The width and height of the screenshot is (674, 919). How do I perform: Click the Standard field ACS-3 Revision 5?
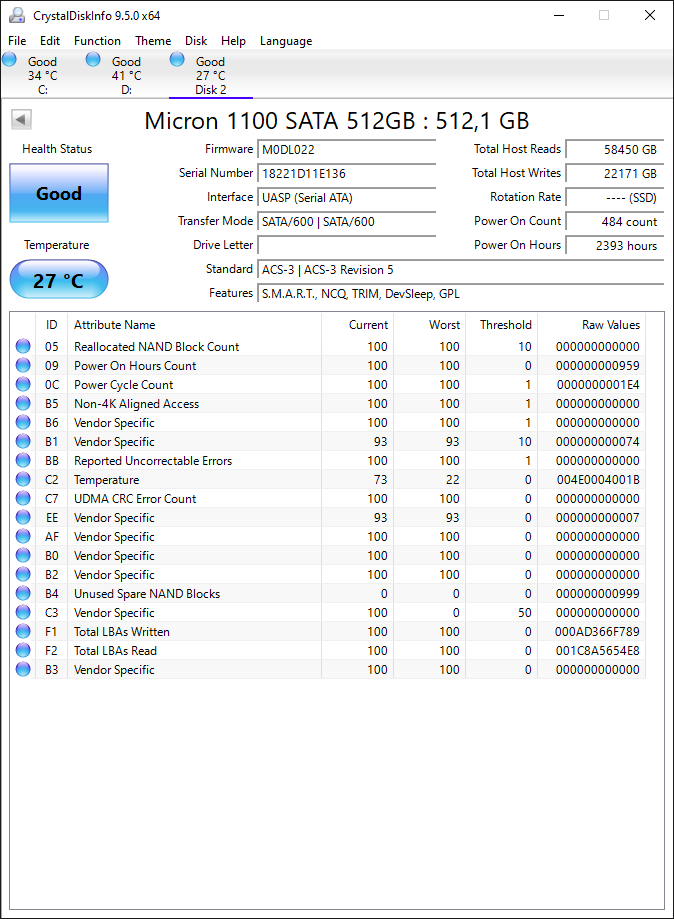(461, 270)
